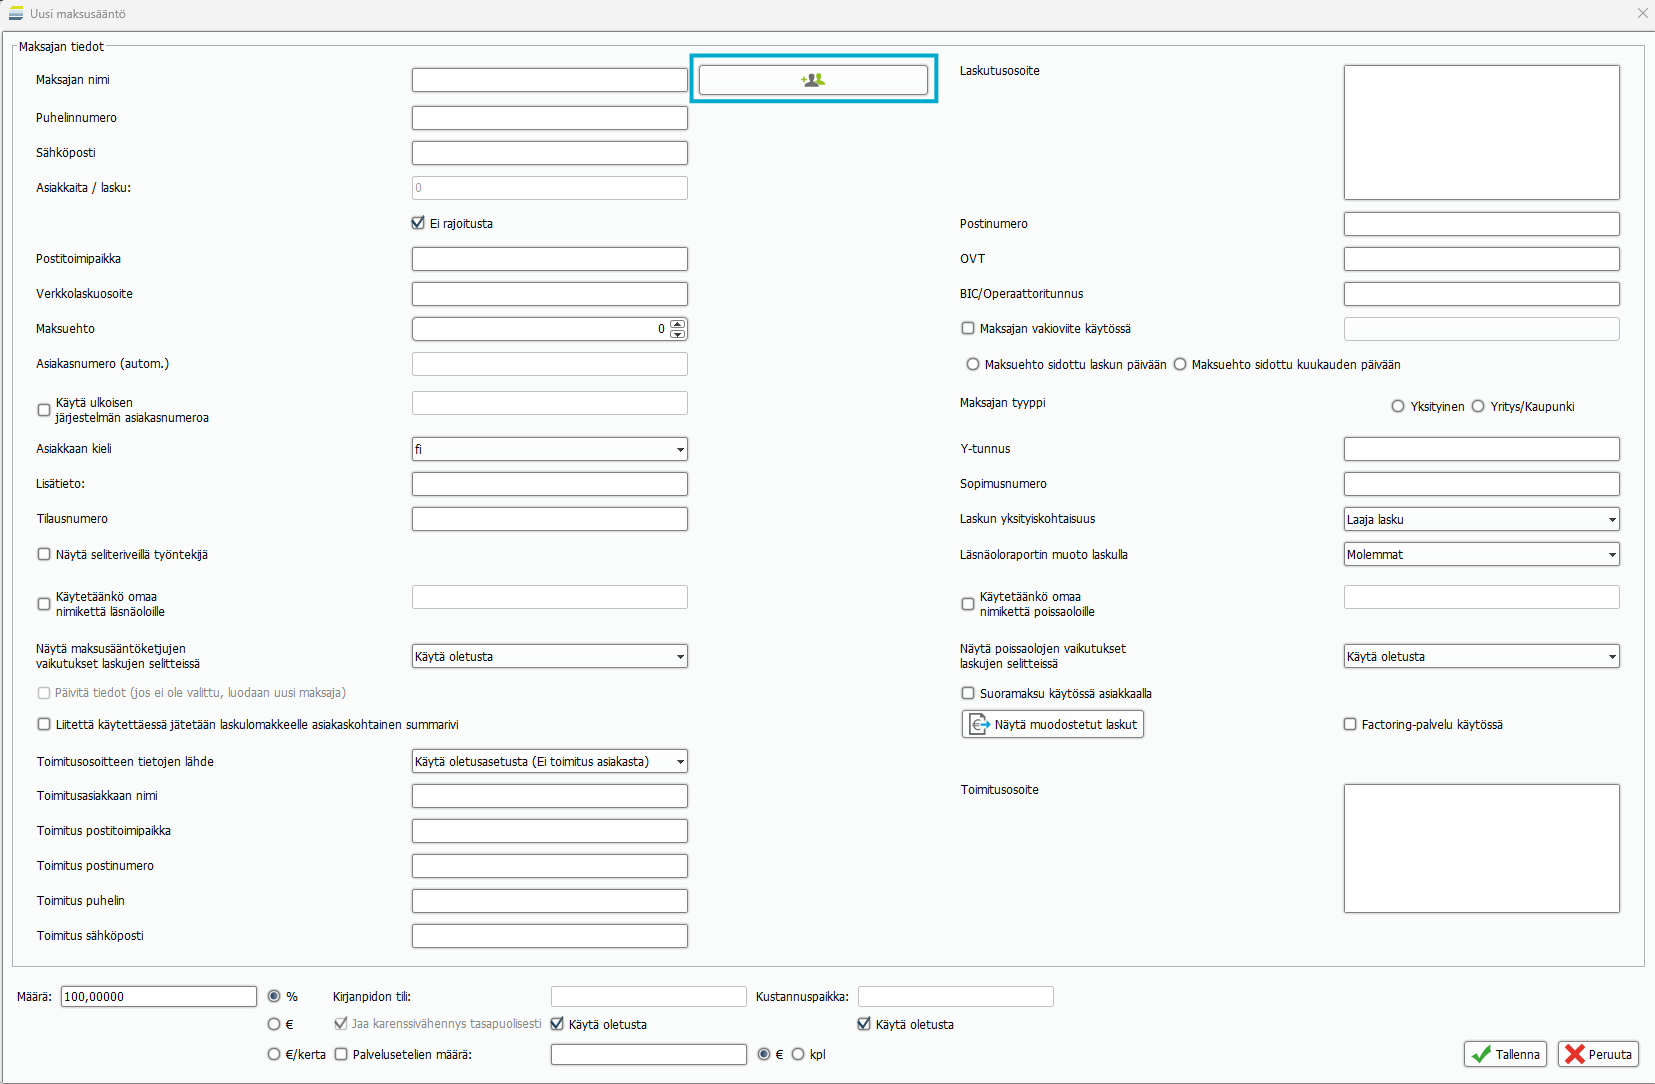
Task: Click the Toimitus postinumero field
Action: [550, 866]
